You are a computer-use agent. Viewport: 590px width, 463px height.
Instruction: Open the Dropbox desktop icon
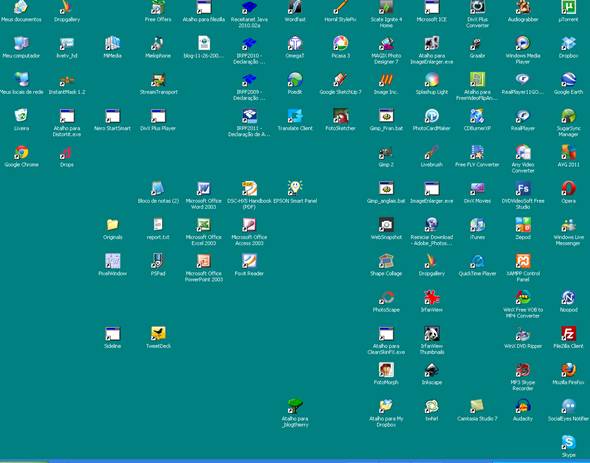pos(568,43)
